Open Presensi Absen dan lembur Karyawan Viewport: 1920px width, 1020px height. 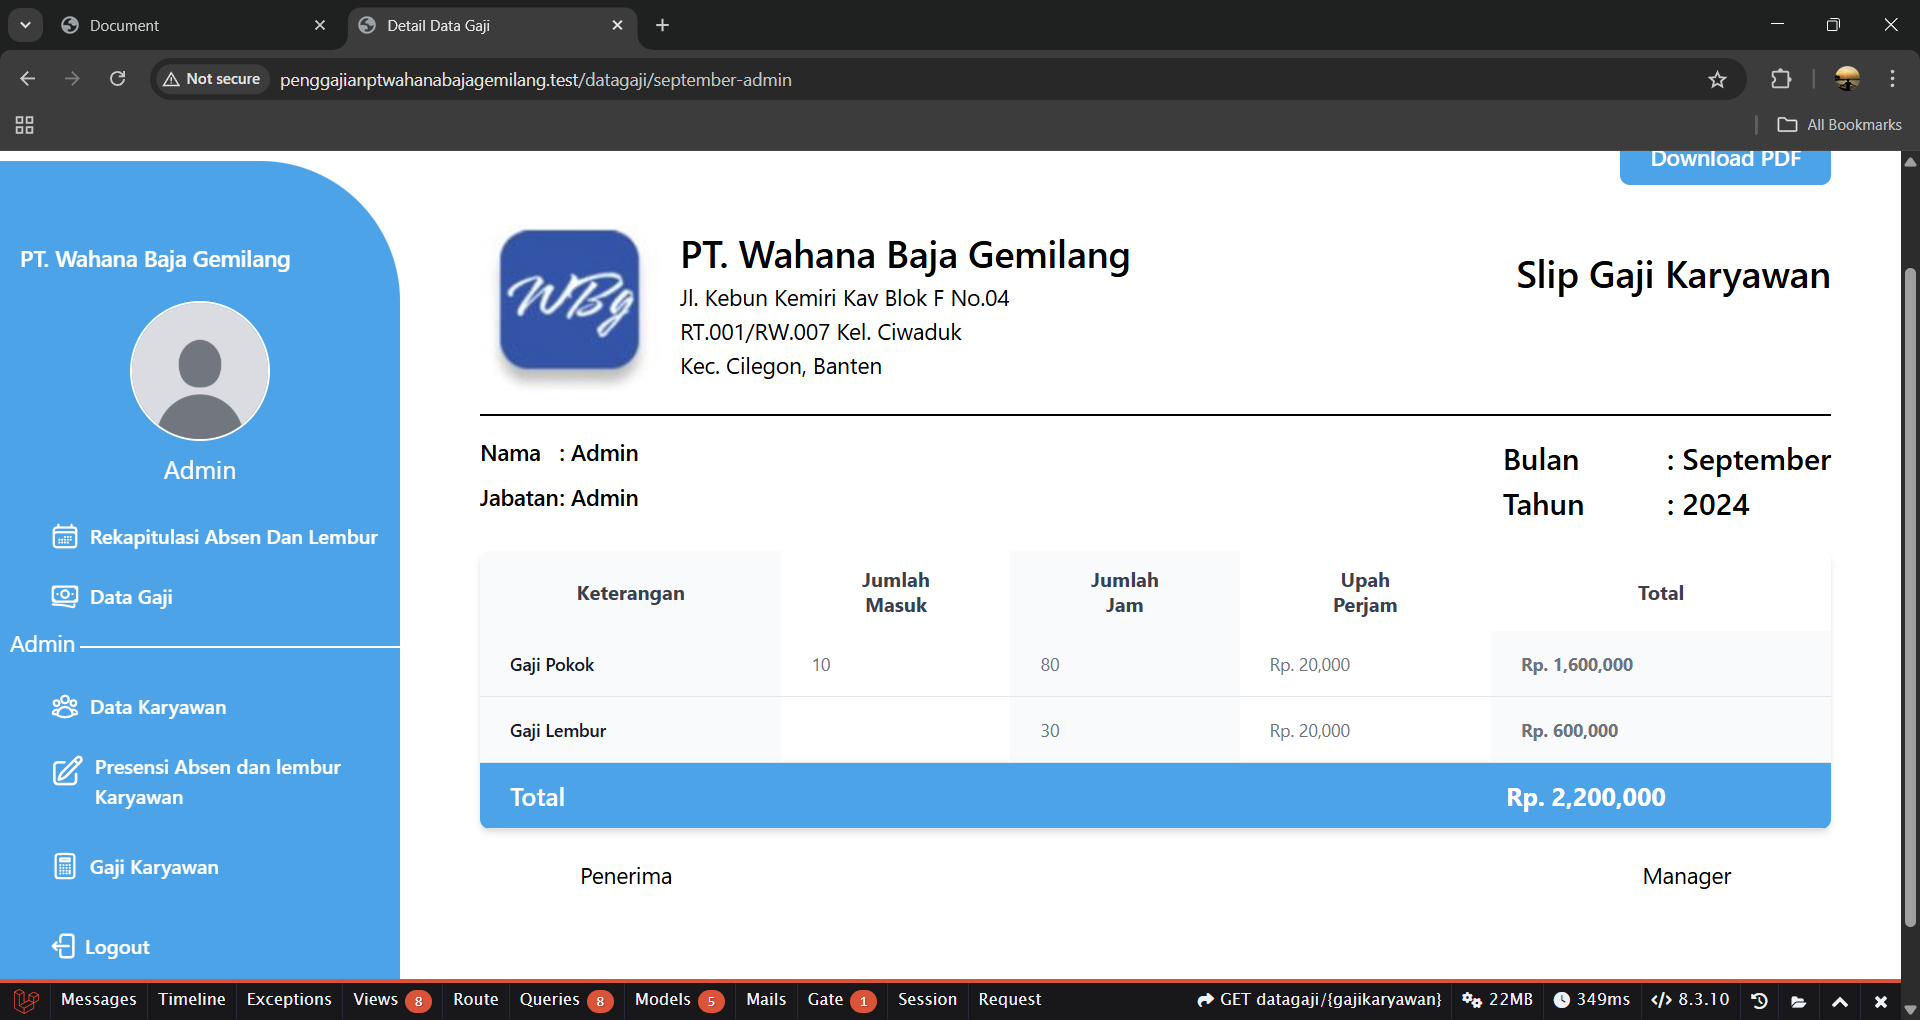click(x=218, y=782)
